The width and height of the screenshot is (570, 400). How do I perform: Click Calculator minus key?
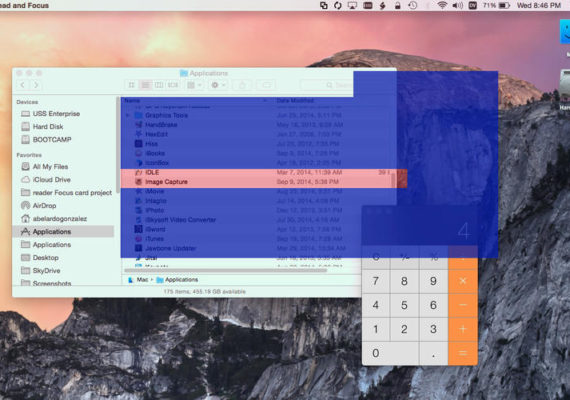coord(463,305)
